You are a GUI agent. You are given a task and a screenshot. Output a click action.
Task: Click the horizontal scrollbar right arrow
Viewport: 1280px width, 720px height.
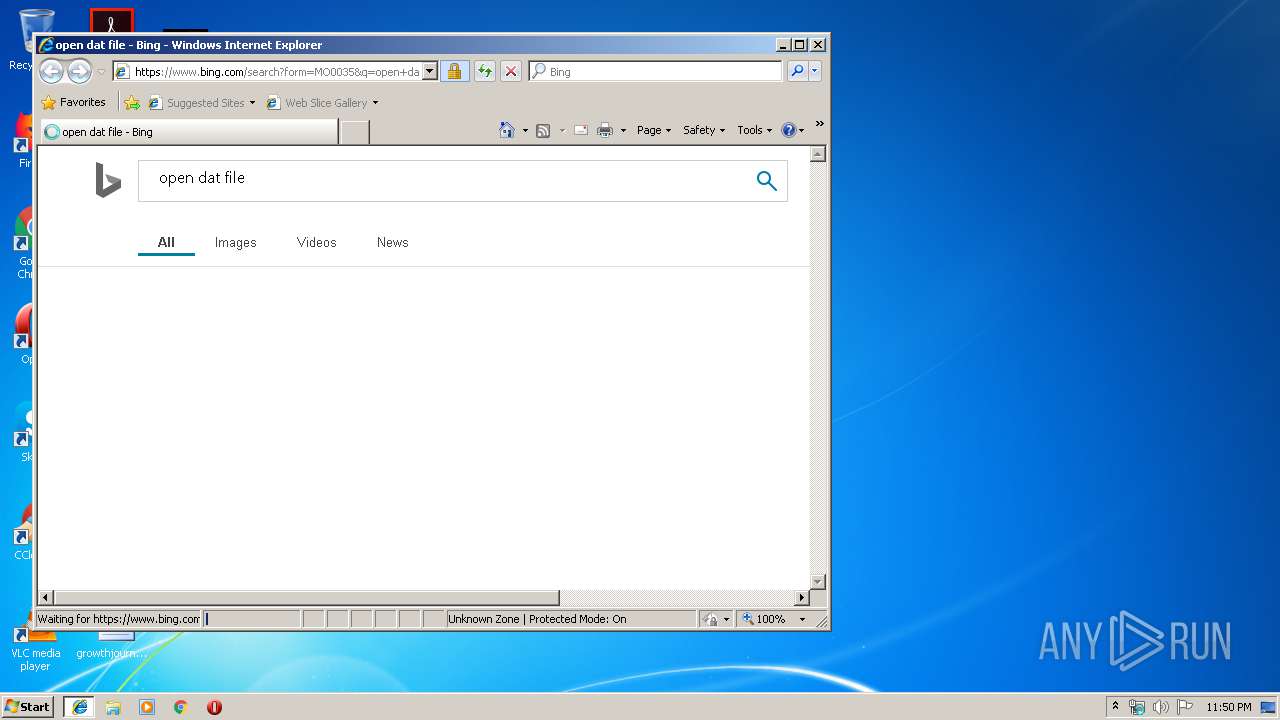click(x=801, y=597)
